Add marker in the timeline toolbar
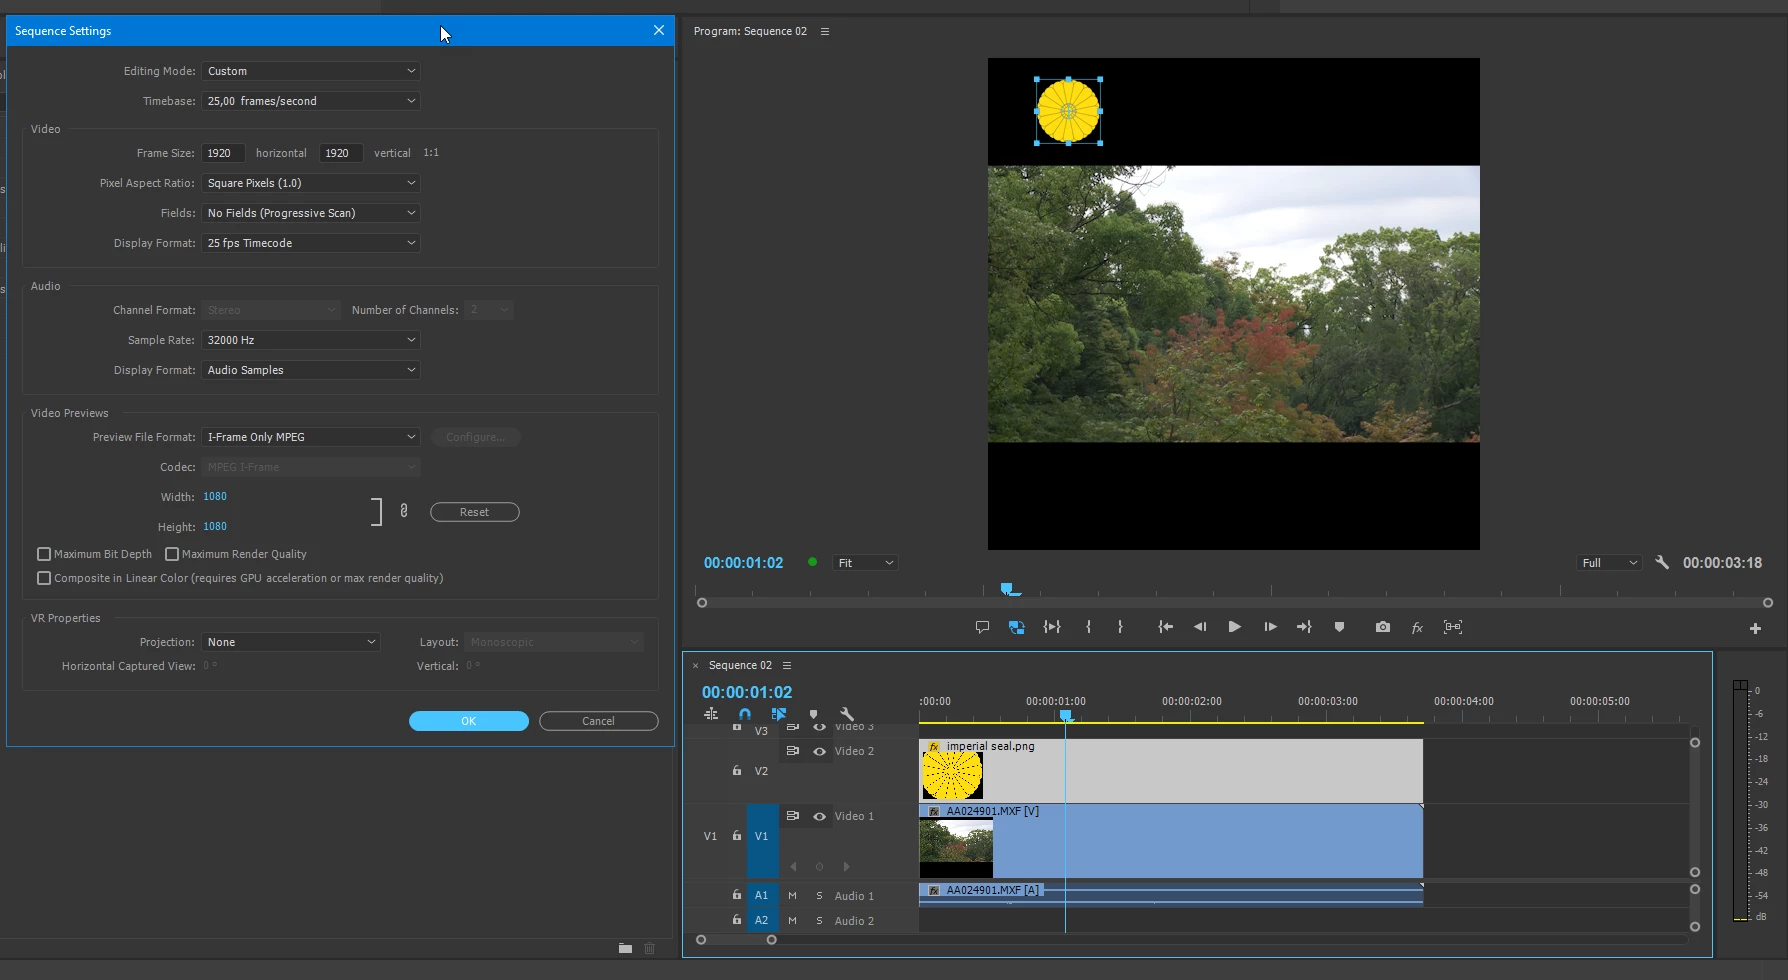This screenshot has width=1788, height=980. (813, 714)
